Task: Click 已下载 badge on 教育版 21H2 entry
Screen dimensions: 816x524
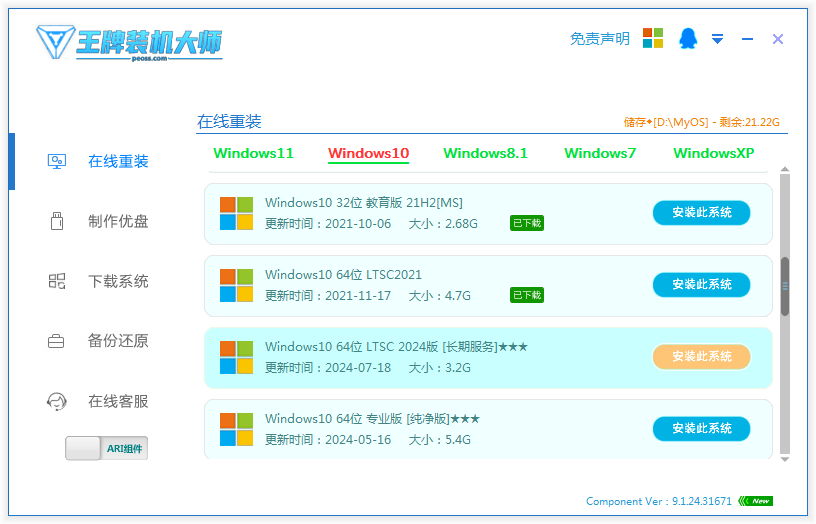Action: [x=527, y=223]
